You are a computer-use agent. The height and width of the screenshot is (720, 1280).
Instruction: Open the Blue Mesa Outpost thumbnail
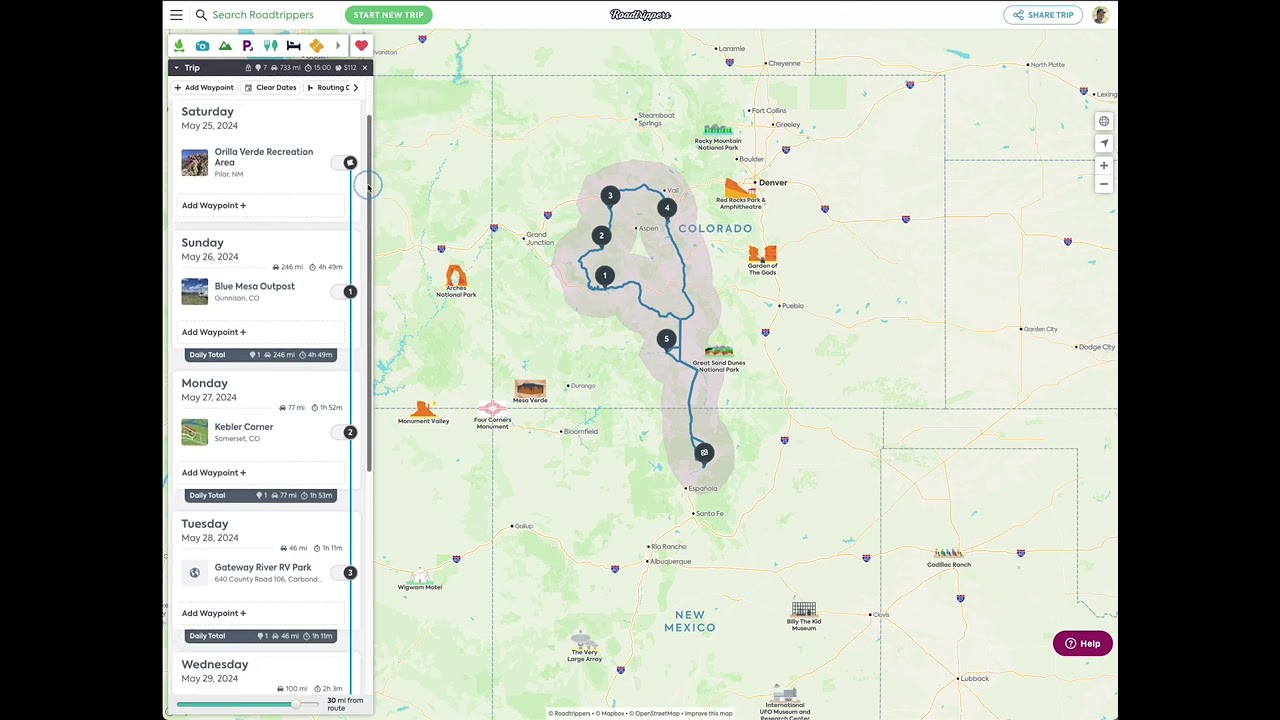point(195,292)
